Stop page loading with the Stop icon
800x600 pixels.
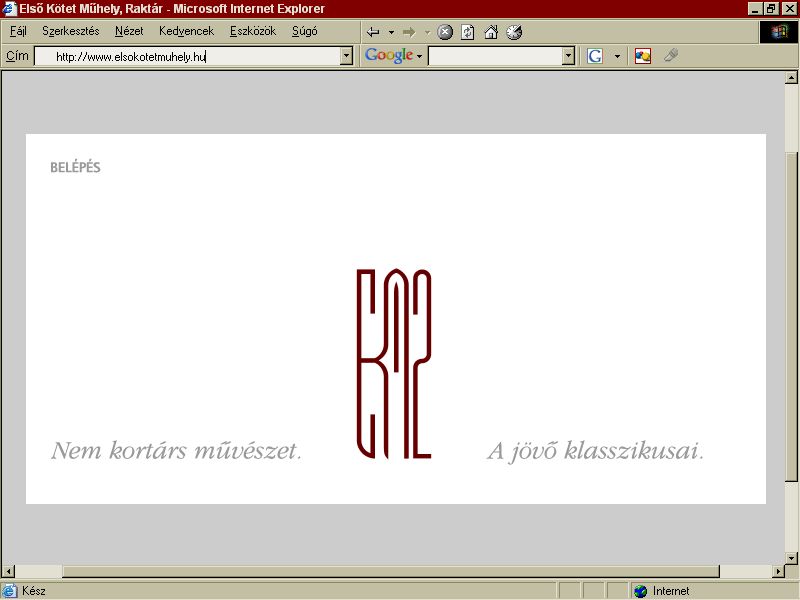(445, 32)
